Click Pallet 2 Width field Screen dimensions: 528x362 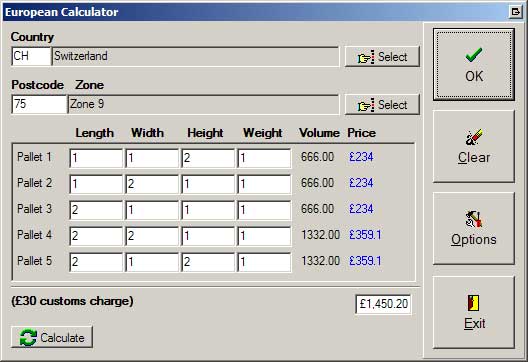[x=152, y=184]
